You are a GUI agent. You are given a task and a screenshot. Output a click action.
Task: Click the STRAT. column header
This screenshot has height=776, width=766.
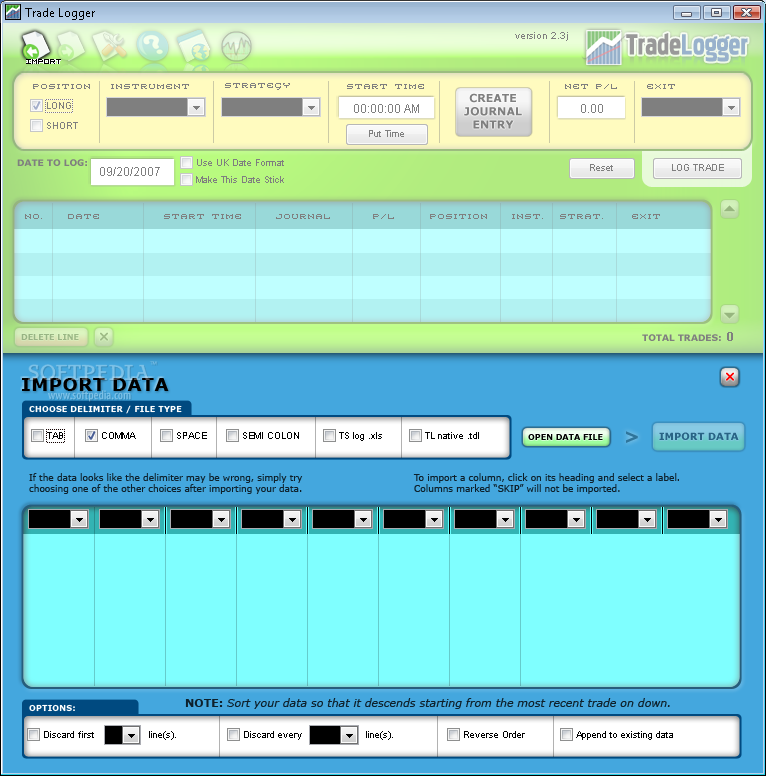click(x=582, y=216)
